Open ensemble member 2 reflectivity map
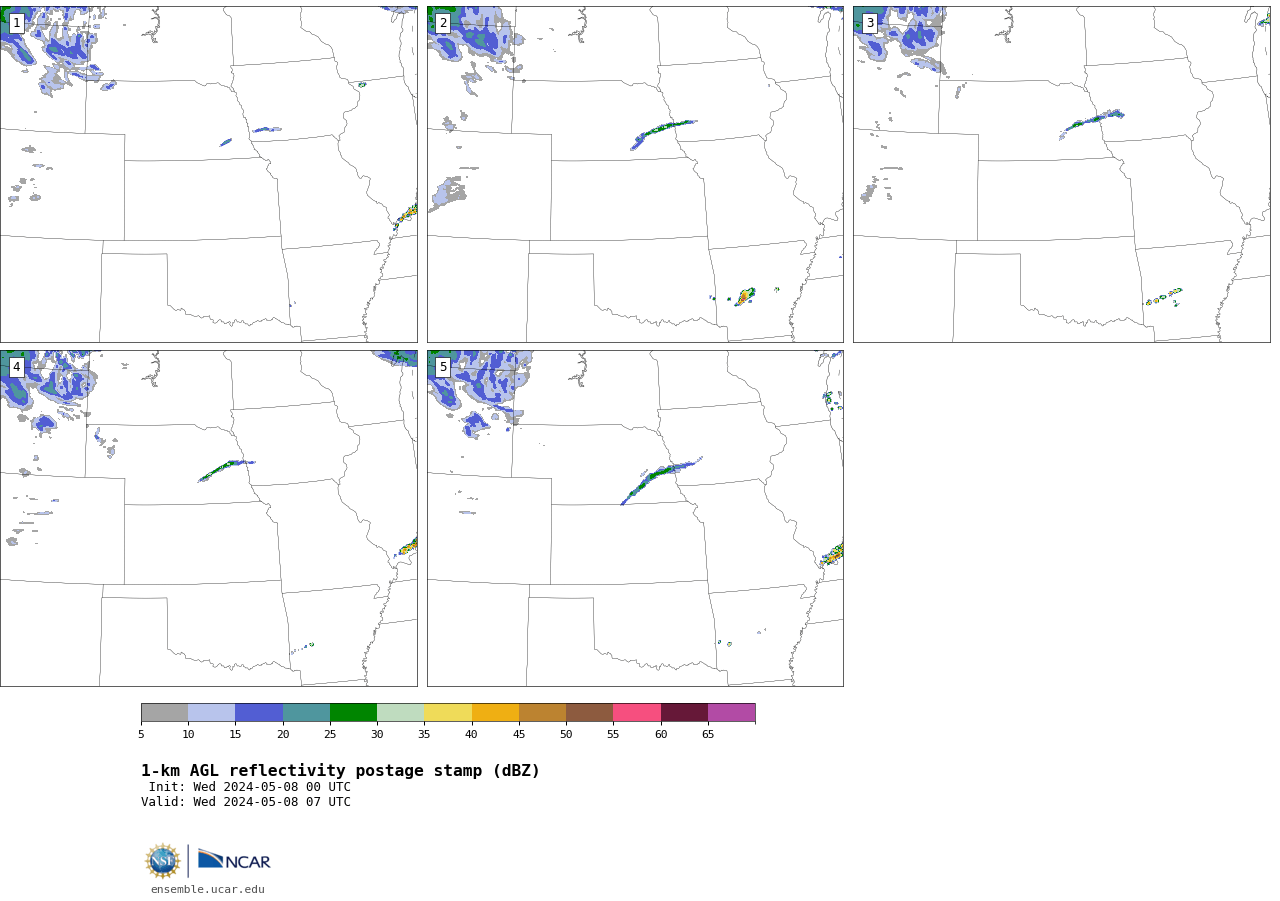This screenshot has height=901, width=1280. (x=635, y=174)
